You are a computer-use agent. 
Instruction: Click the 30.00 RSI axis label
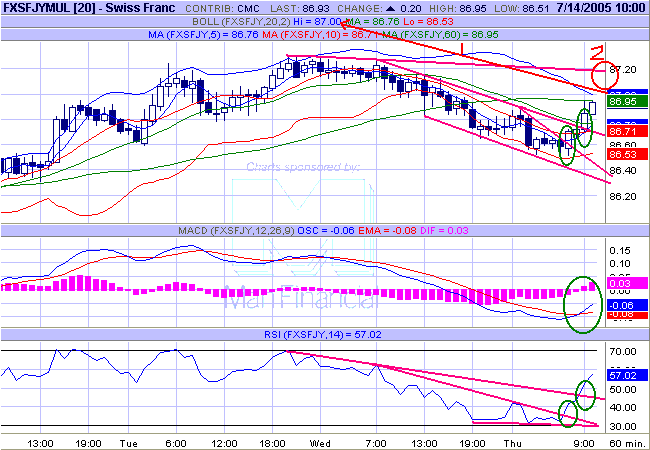623,426
